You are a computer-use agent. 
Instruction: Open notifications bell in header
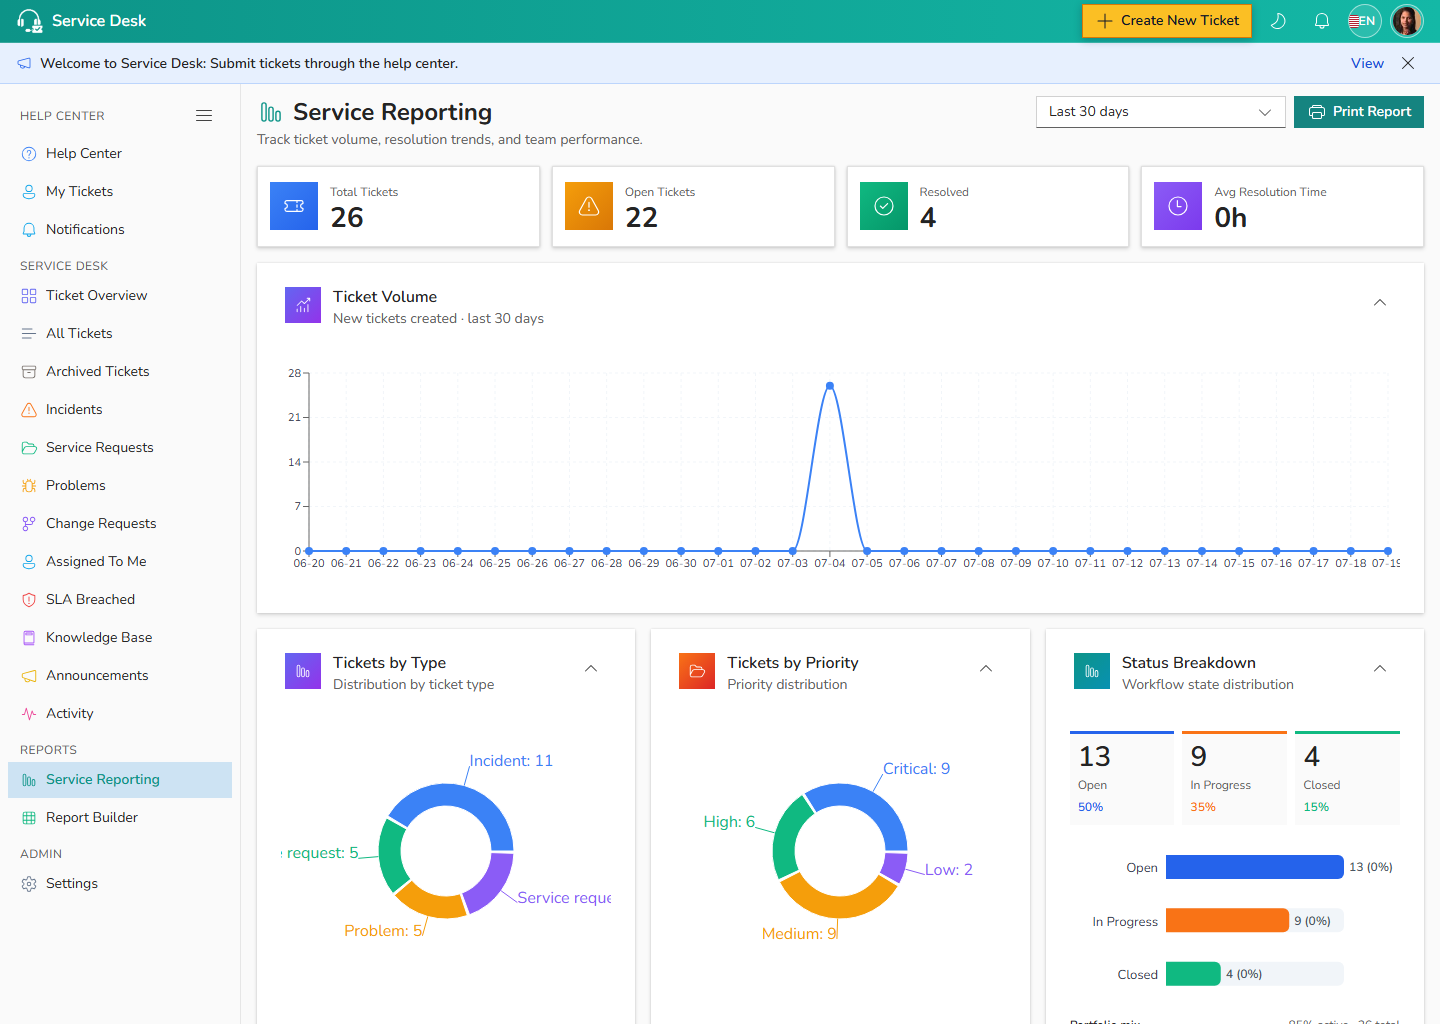[1322, 21]
